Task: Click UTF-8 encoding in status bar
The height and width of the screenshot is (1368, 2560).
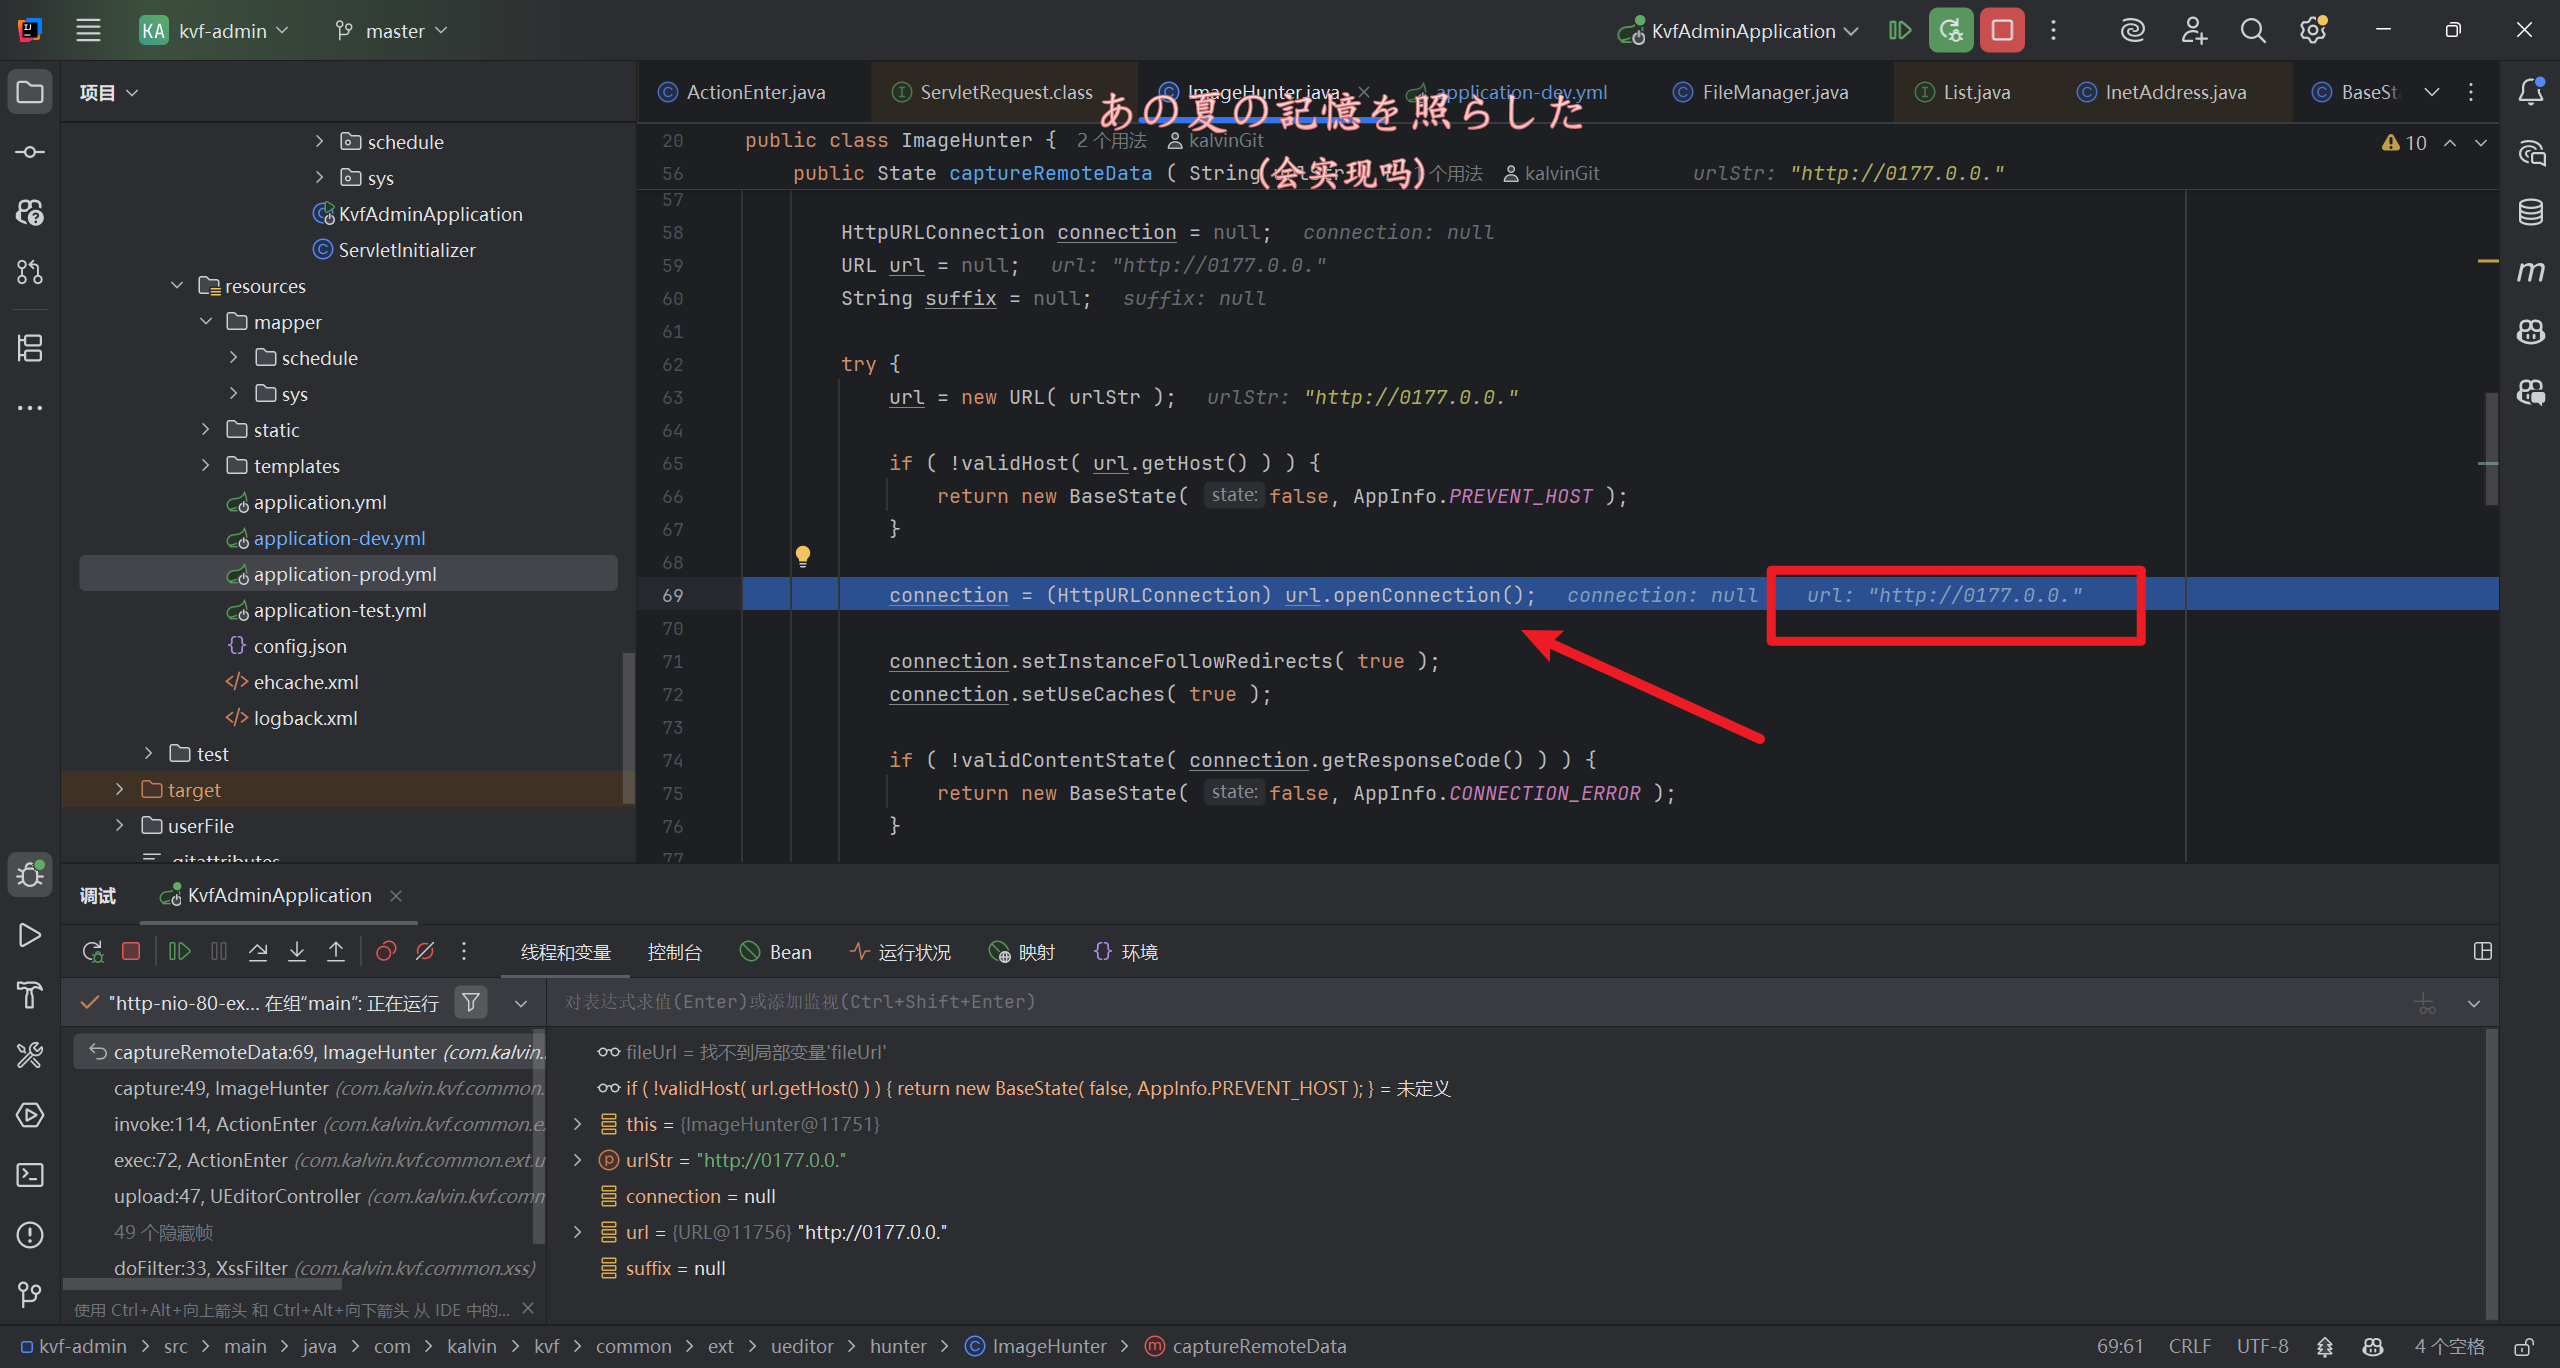Action: pos(2262,1346)
